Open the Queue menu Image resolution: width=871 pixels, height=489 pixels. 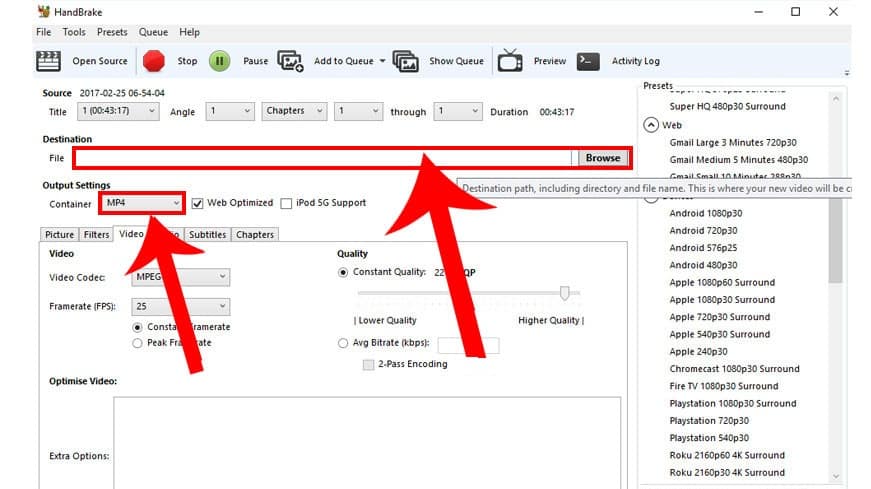coord(153,32)
